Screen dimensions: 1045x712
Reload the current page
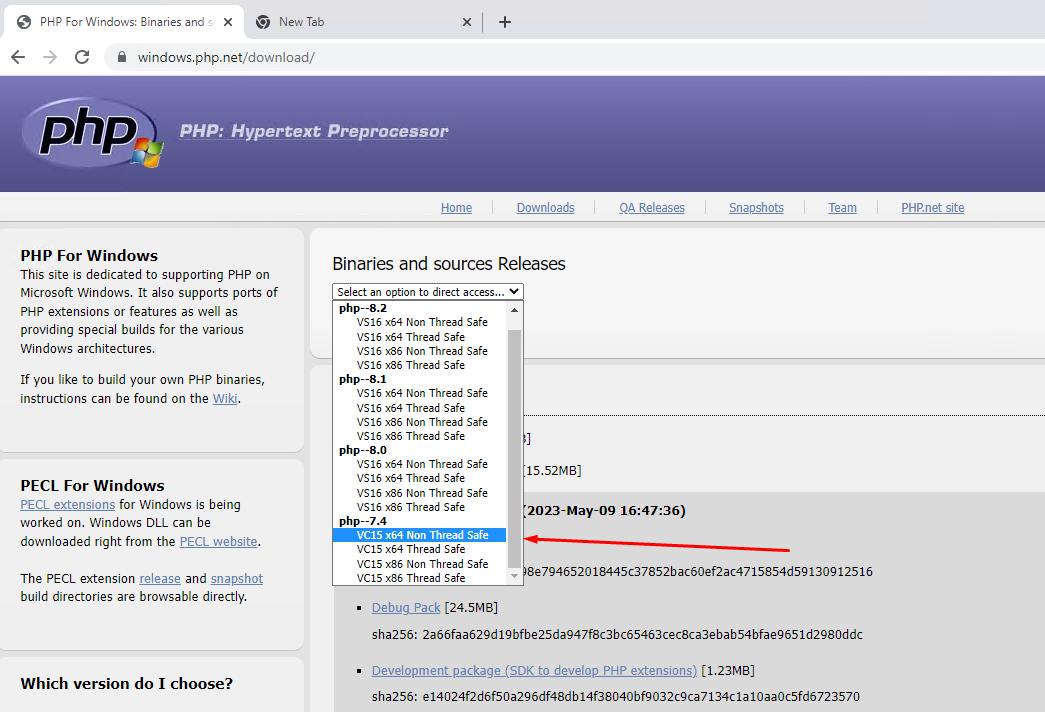pyautogui.click(x=83, y=57)
